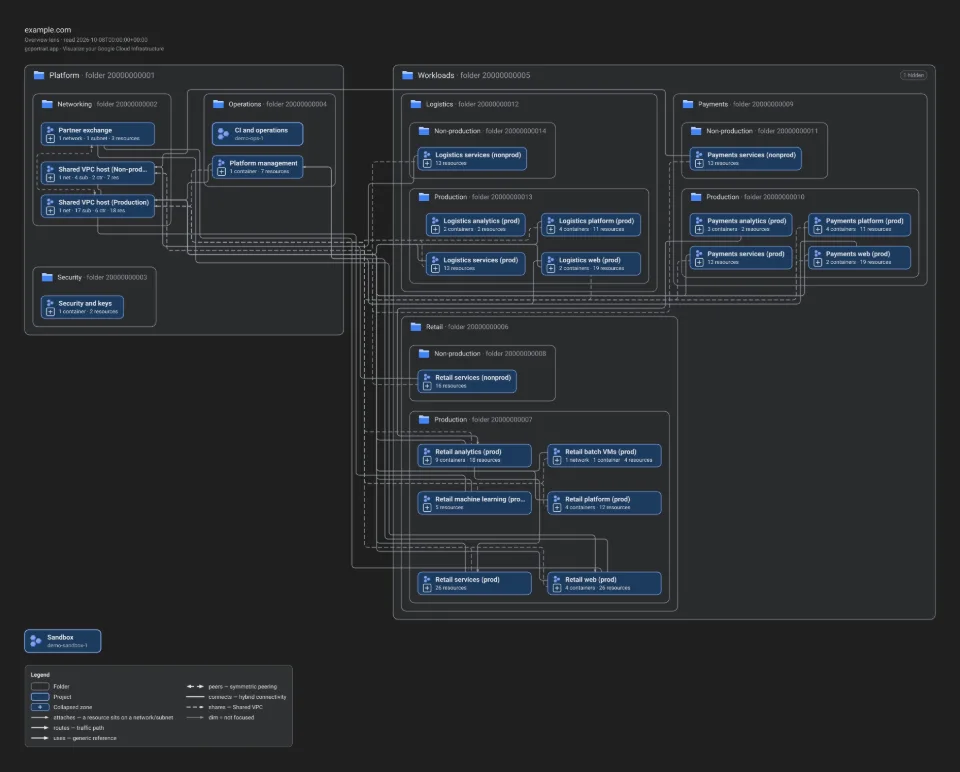Click the Payments web (prod) project icon
The width and height of the screenshot is (960, 772).
tap(817, 253)
